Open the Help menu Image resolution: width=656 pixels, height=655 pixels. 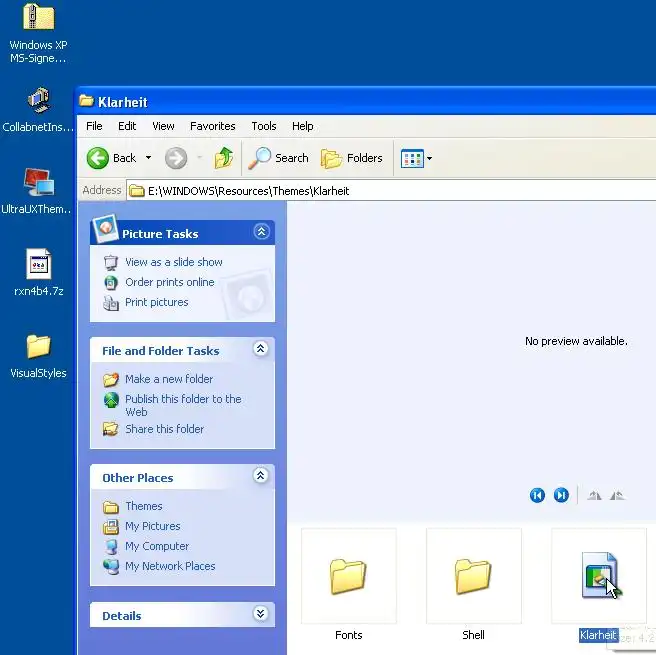click(302, 126)
